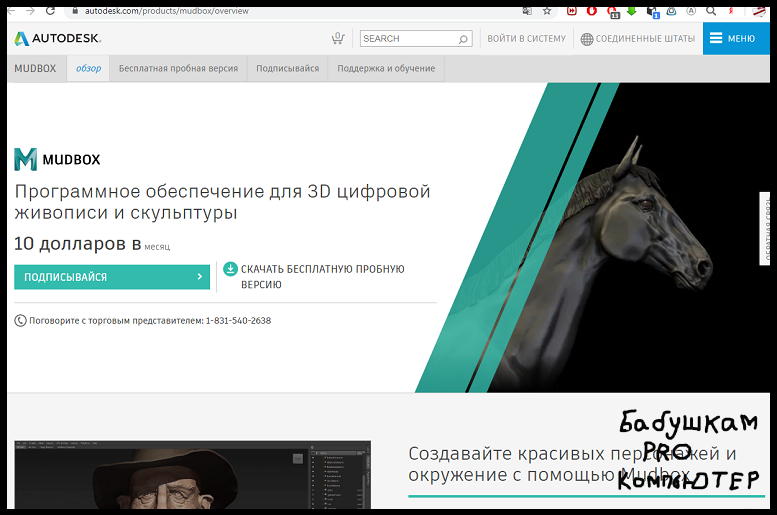Click the teal ПОДПИСЫВАЙСЯ button
Image resolution: width=777 pixels, height=515 pixels.
(112, 277)
